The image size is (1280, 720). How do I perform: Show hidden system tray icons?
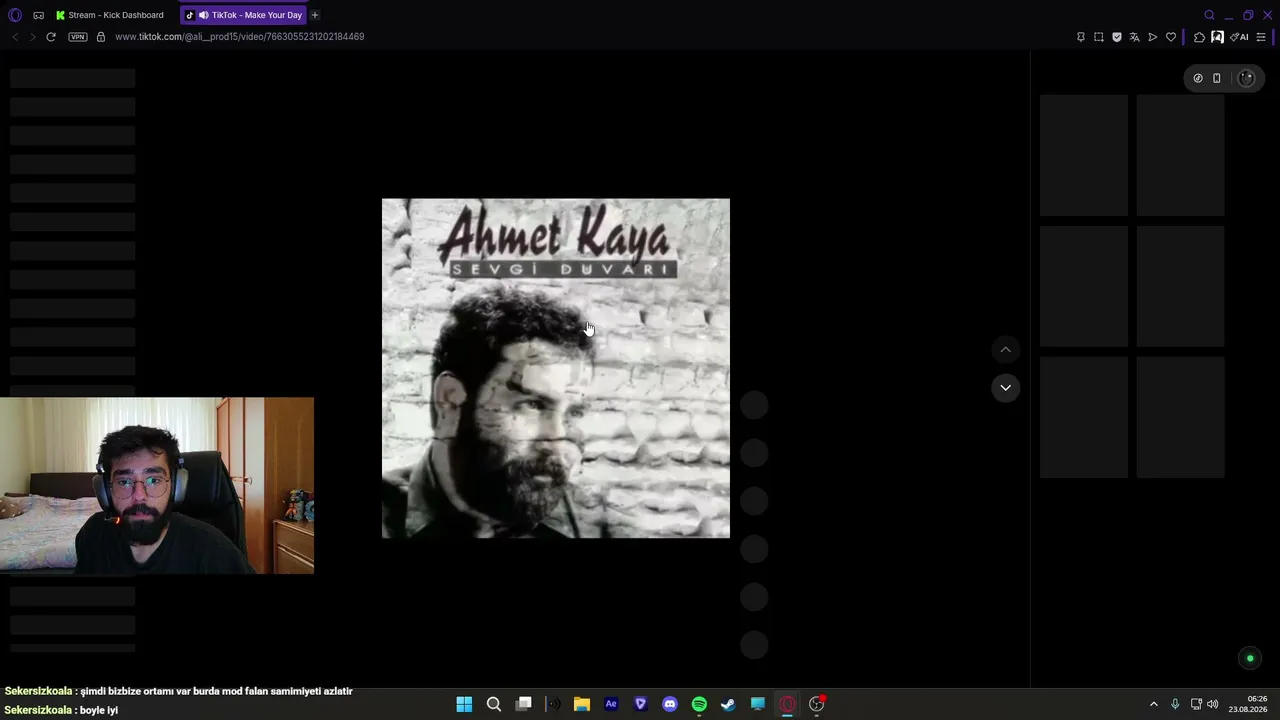1153,704
